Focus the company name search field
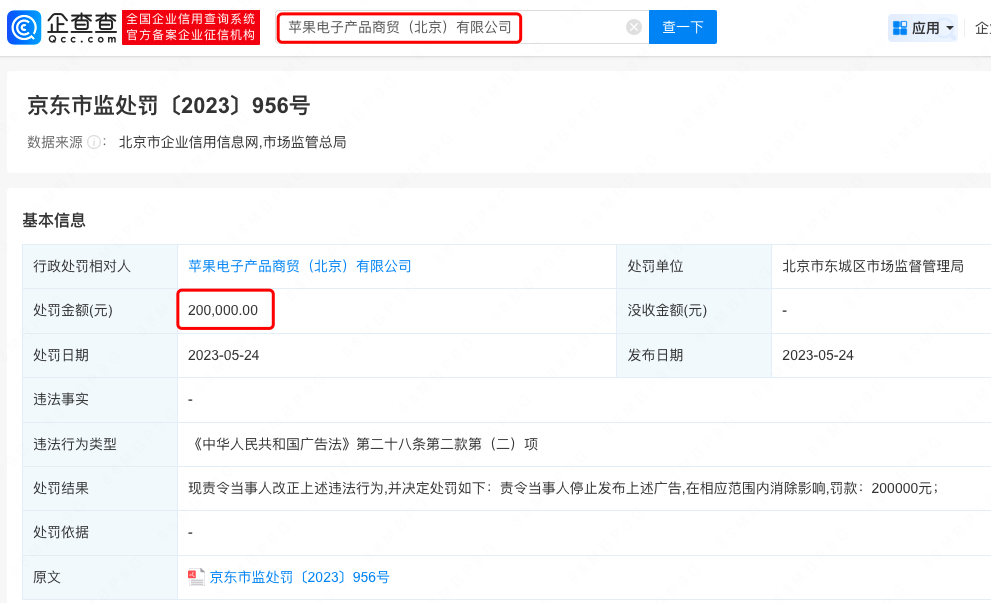This screenshot has width=991, height=603. tap(450, 27)
